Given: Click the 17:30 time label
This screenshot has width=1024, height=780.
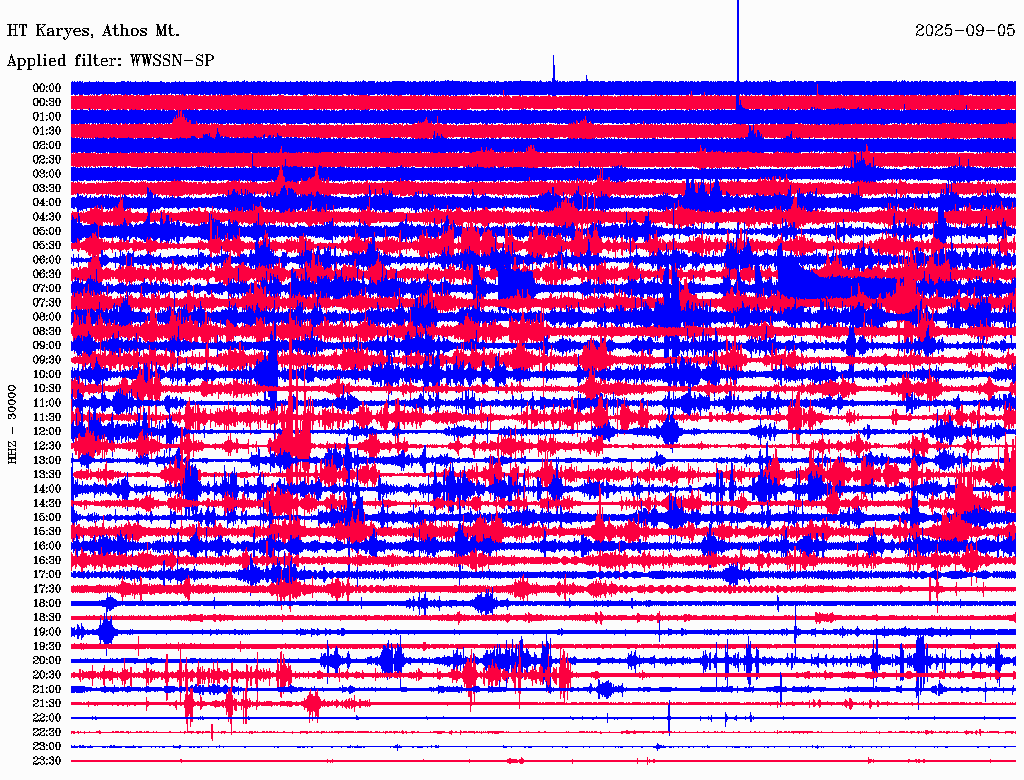Looking at the screenshot, I should [47, 589].
